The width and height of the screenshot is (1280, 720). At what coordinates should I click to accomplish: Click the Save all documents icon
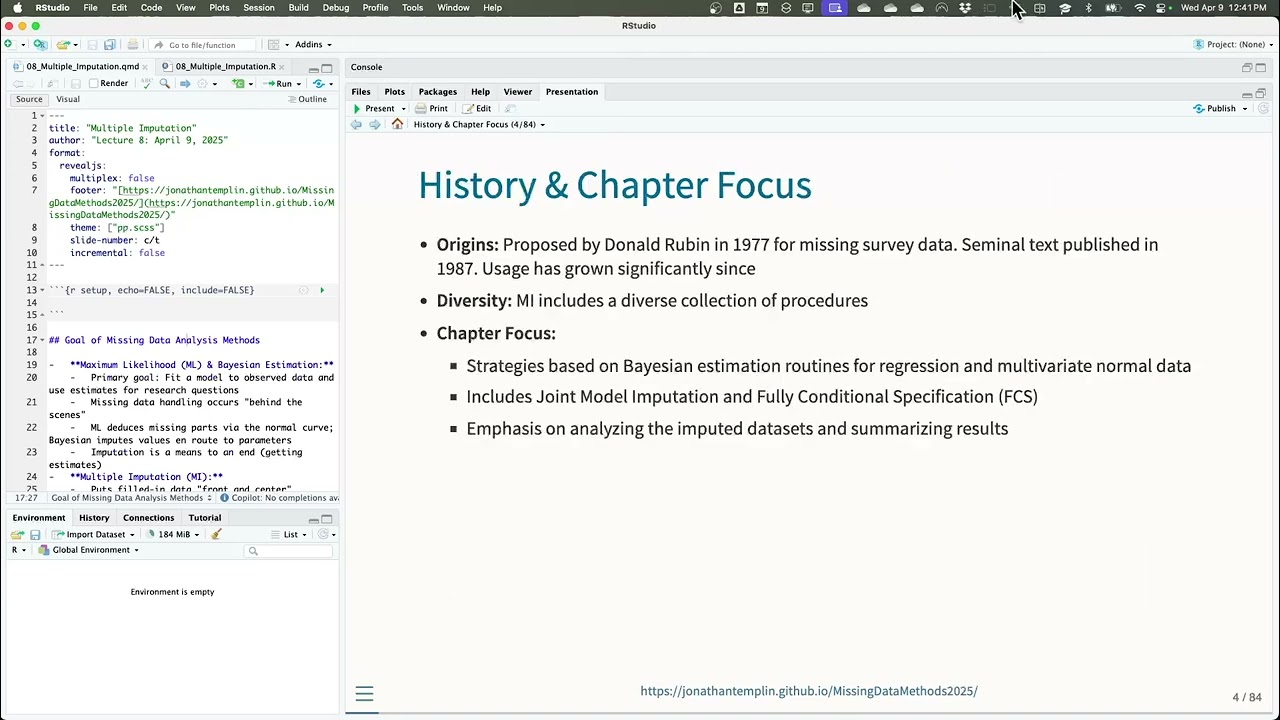pos(110,44)
